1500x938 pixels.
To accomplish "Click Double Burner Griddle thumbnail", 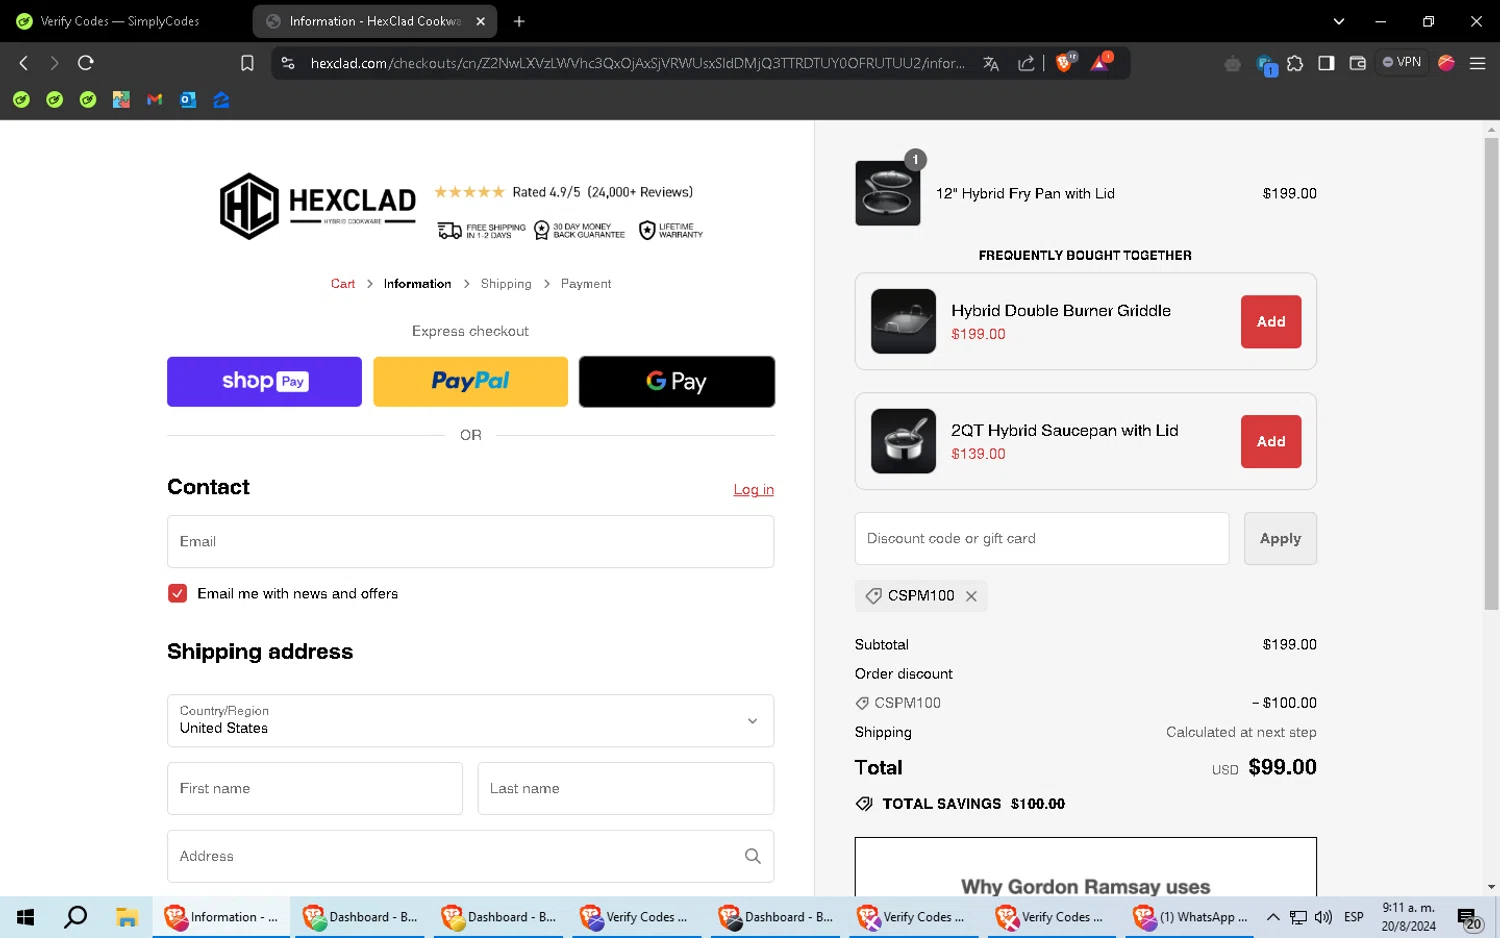I will coord(903,322).
